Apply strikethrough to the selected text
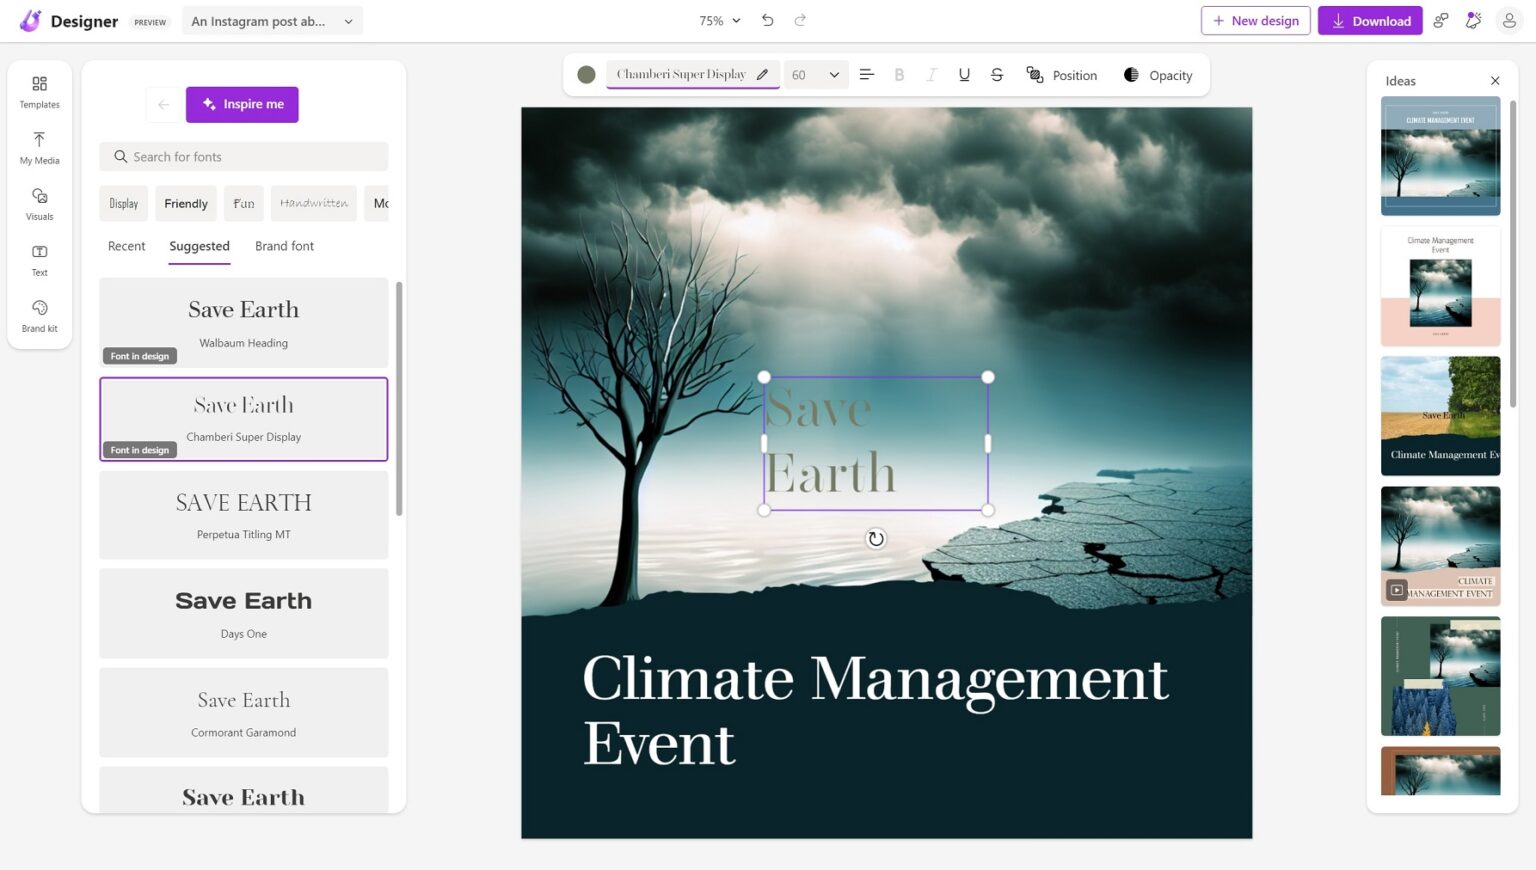Image resolution: width=1536 pixels, height=870 pixels. click(996, 74)
